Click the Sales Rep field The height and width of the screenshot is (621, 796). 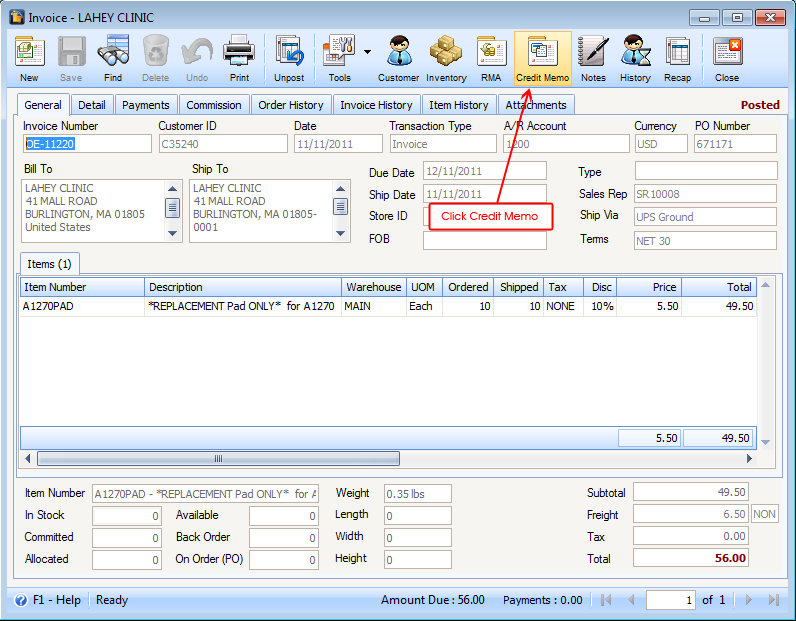coord(706,193)
